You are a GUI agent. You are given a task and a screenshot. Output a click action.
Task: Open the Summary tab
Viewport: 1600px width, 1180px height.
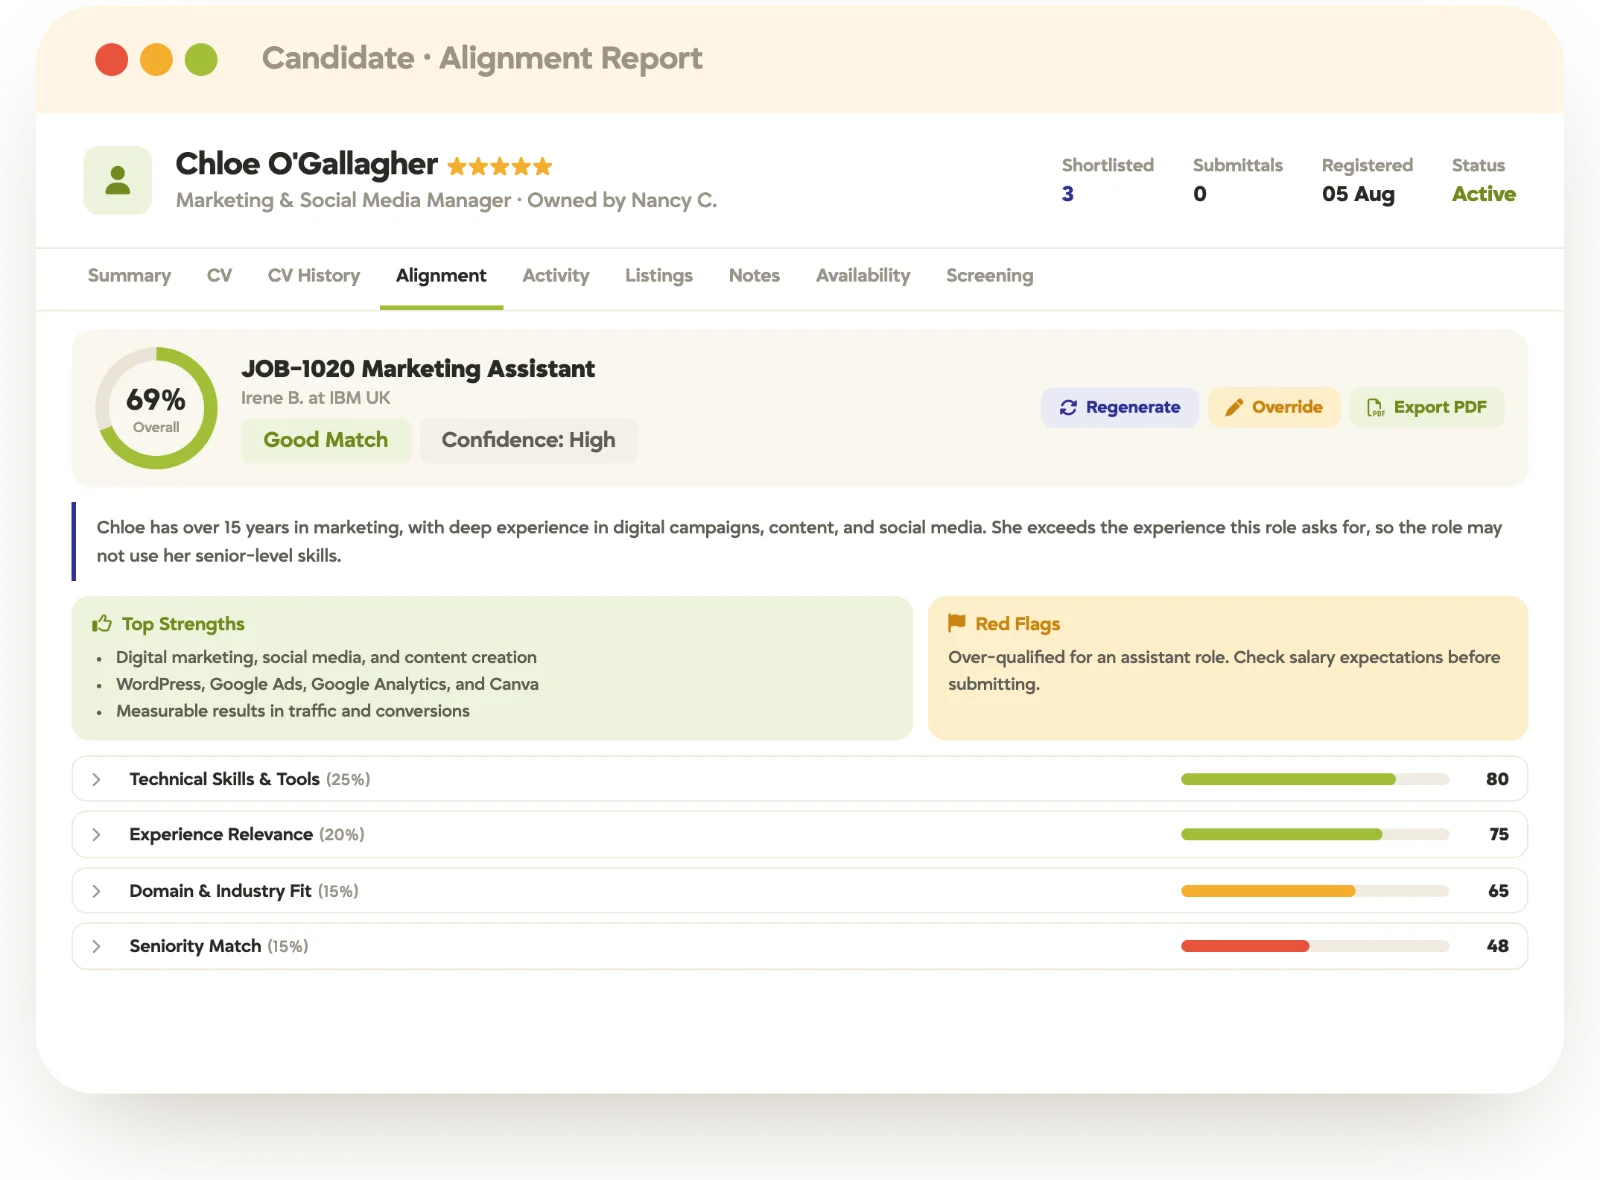coord(129,275)
